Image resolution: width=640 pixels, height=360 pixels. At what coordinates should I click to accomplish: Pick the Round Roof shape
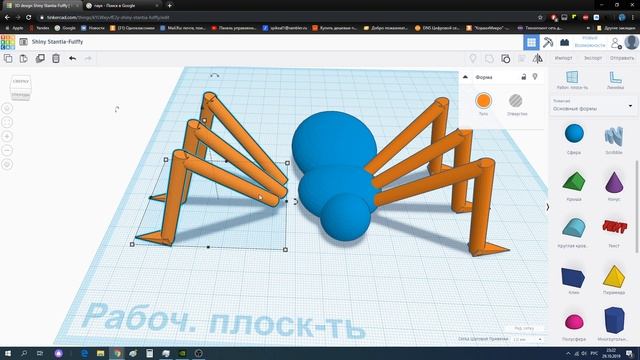click(573, 227)
